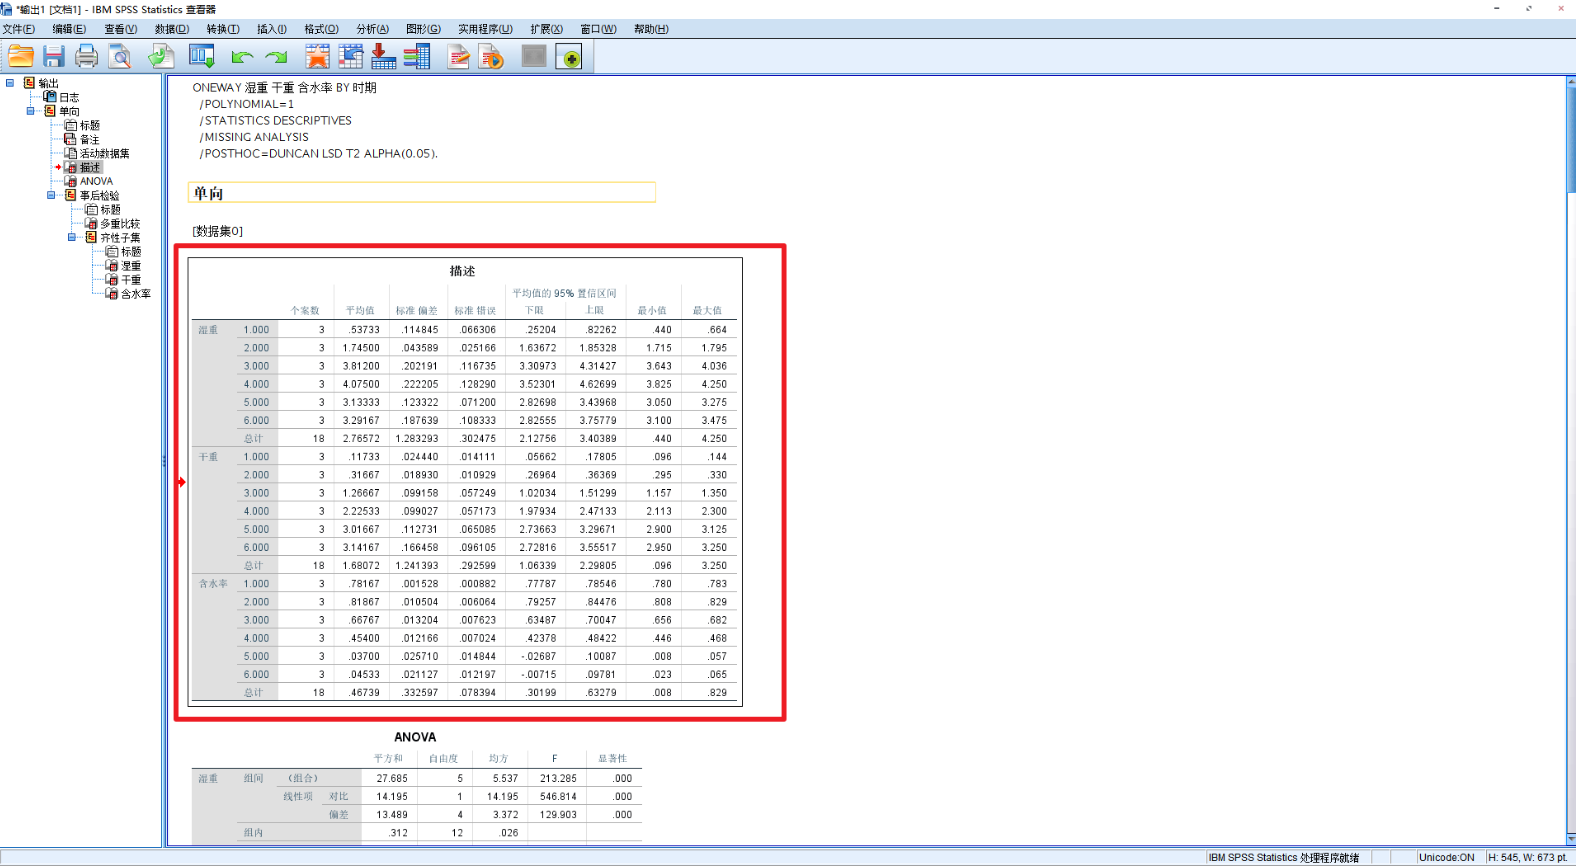Click the 单向 heading in the output
This screenshot has width=1576, height=866.
coord(208,193)
